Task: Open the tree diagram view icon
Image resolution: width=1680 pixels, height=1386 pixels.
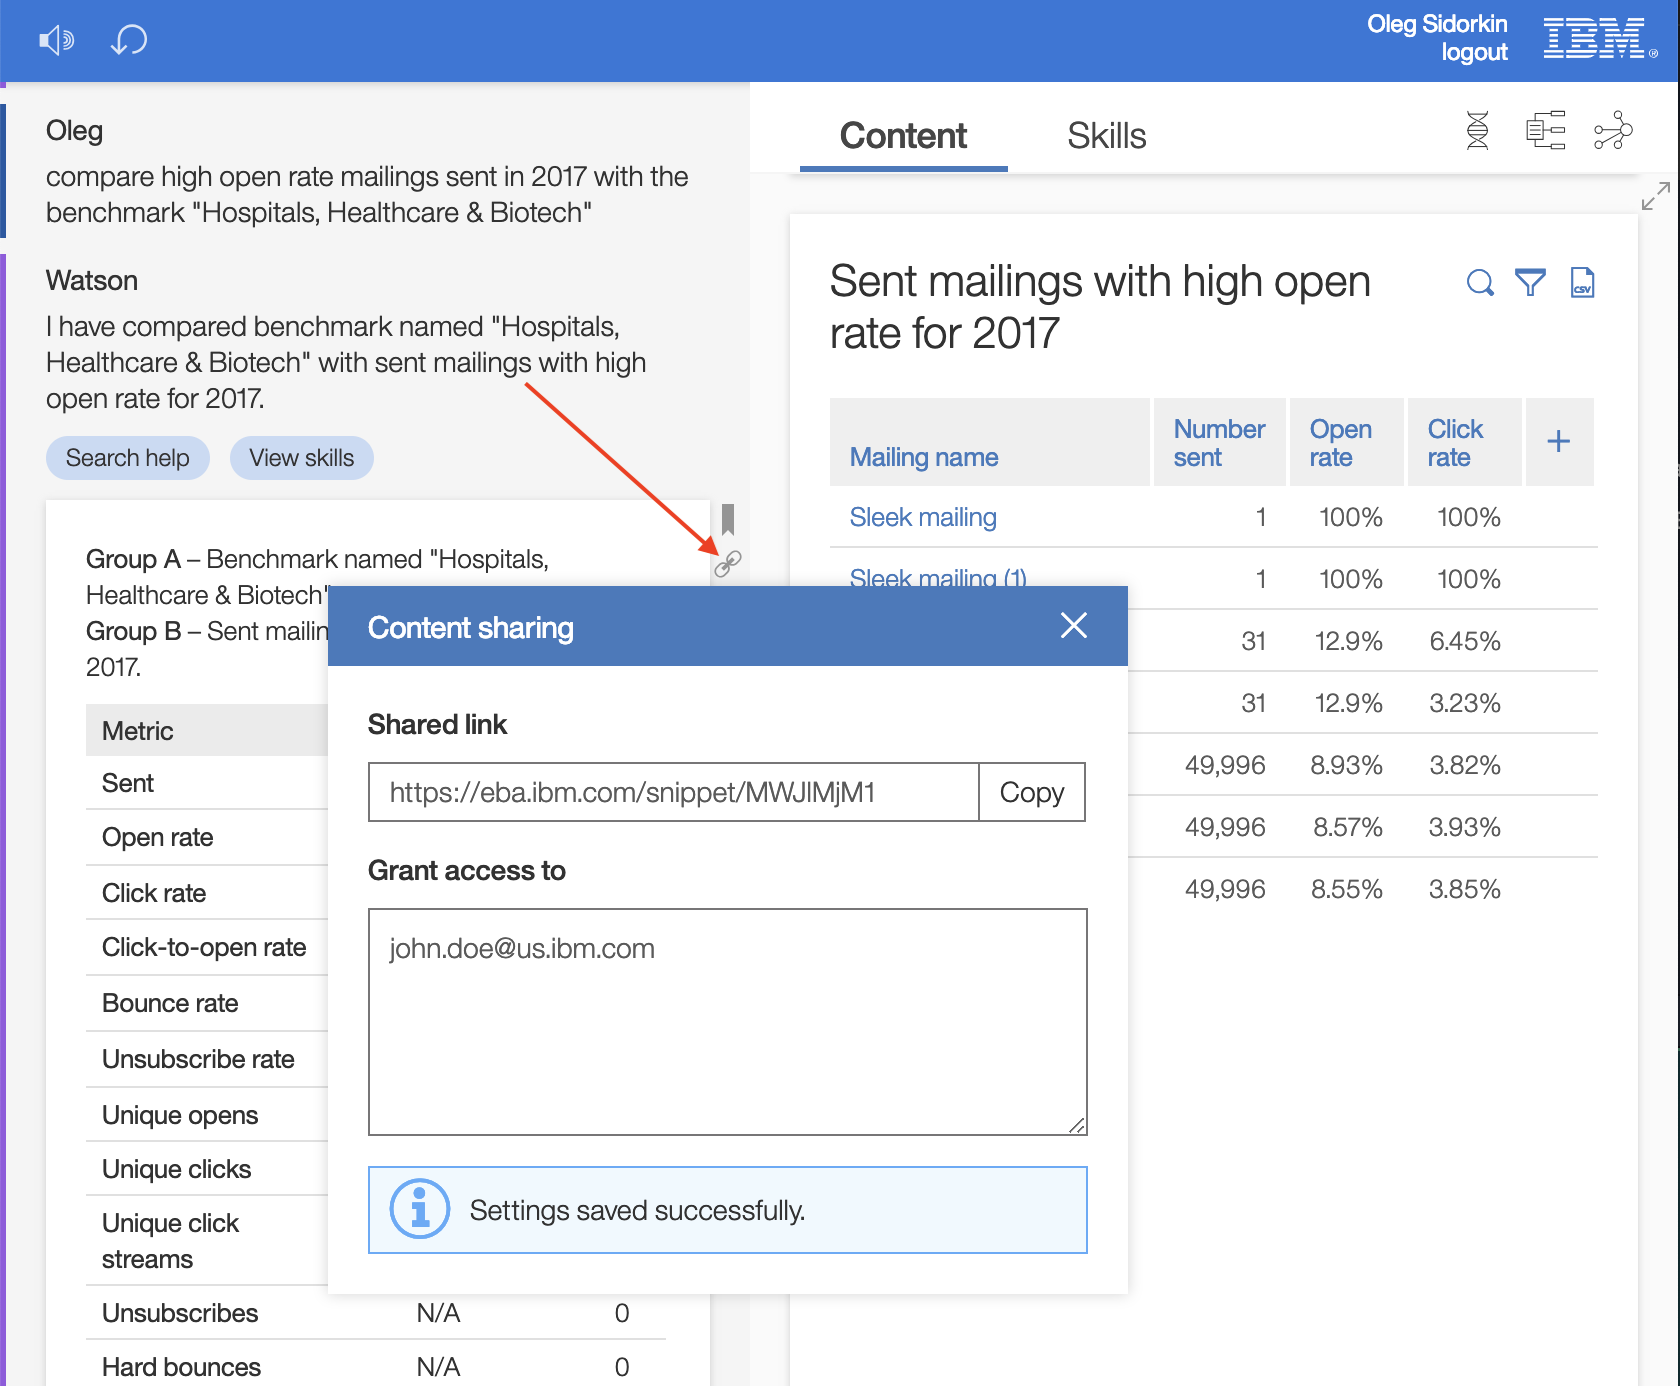Action: 1545,131
